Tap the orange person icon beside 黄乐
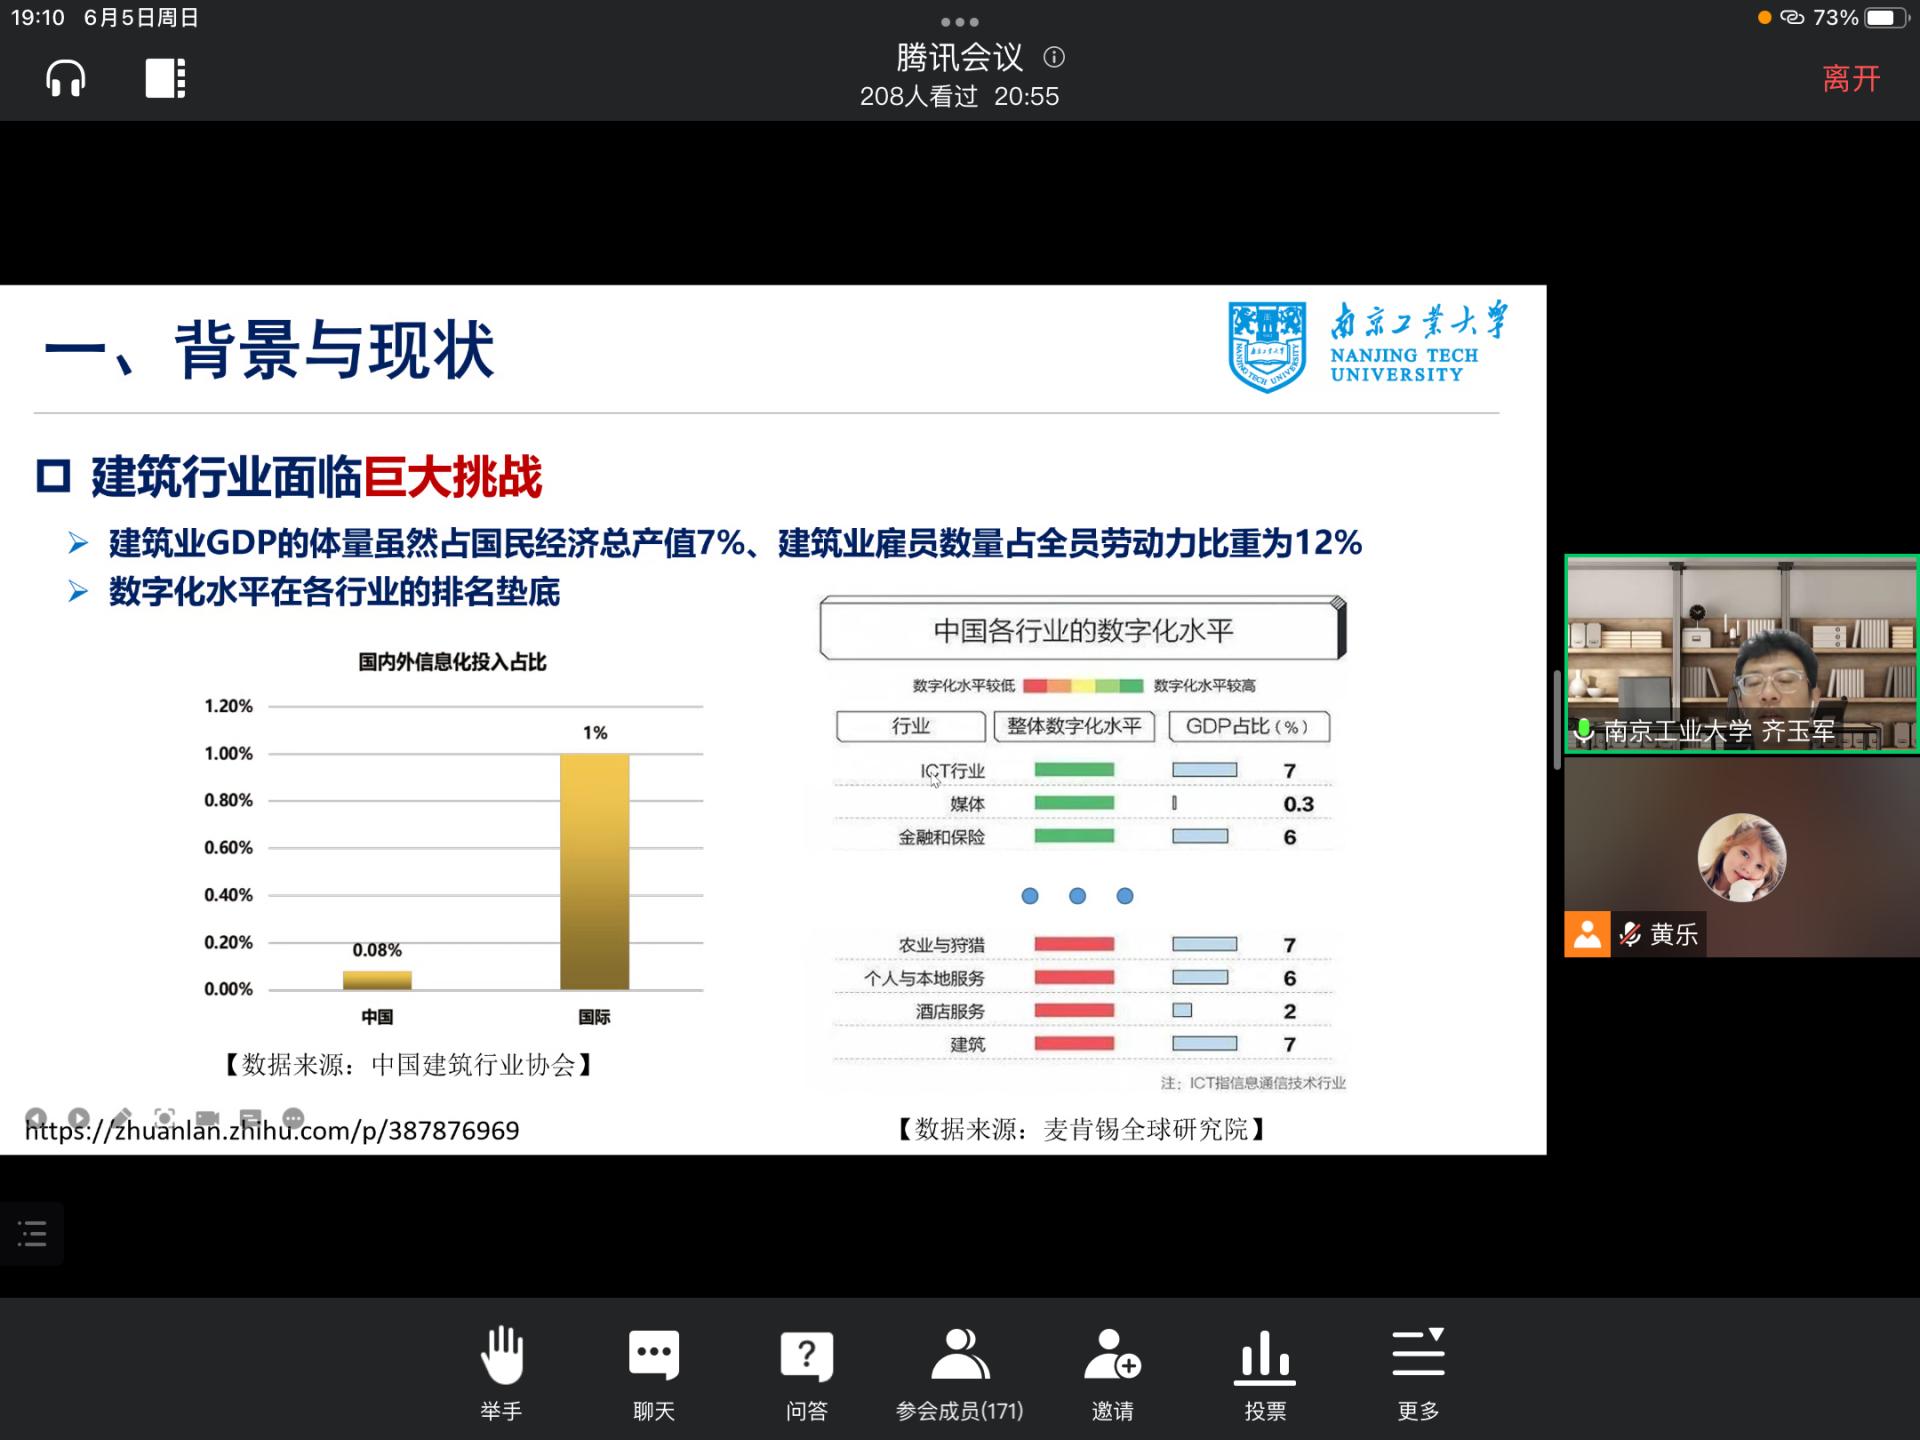This screenshot has height=1440, width=1920. click(1587, 934)
